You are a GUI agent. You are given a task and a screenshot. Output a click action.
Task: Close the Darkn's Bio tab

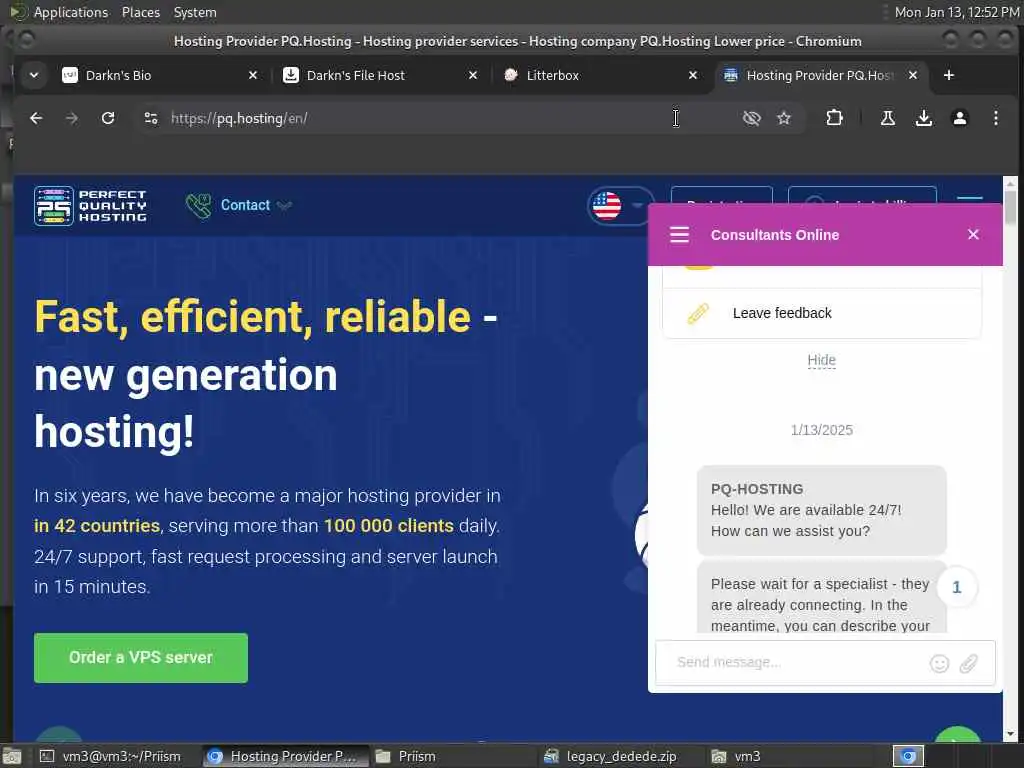[x=253, y=75]
